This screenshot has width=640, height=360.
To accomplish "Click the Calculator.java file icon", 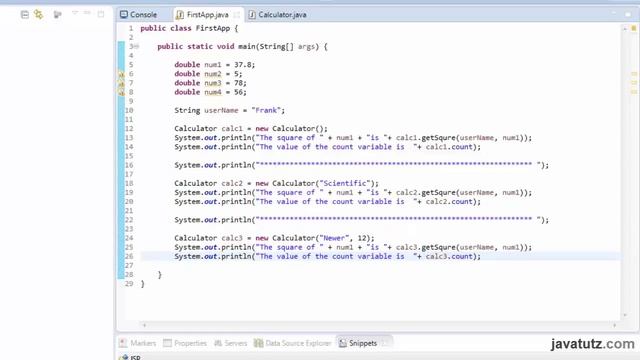I will coord(252,15).
